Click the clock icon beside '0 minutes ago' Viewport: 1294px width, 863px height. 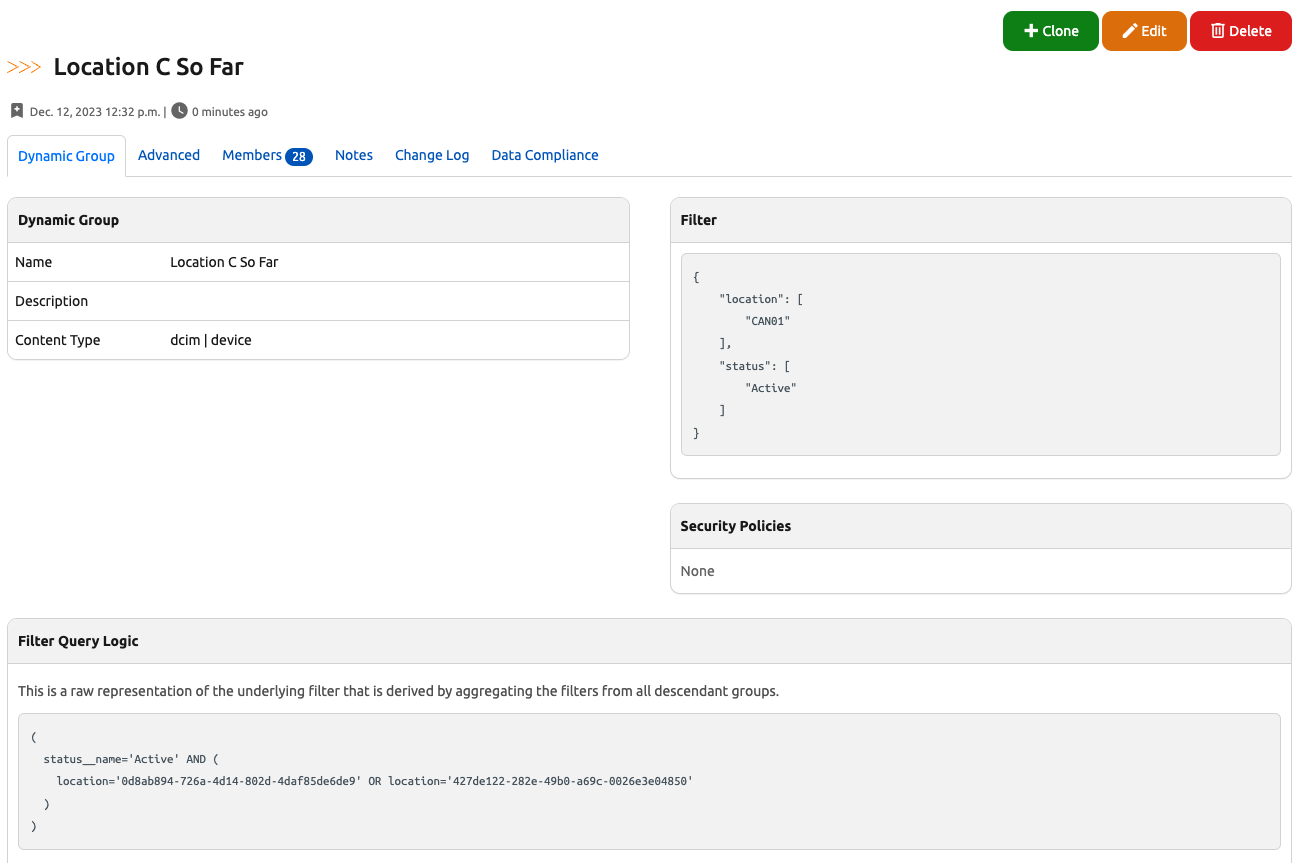click(179, 111)
